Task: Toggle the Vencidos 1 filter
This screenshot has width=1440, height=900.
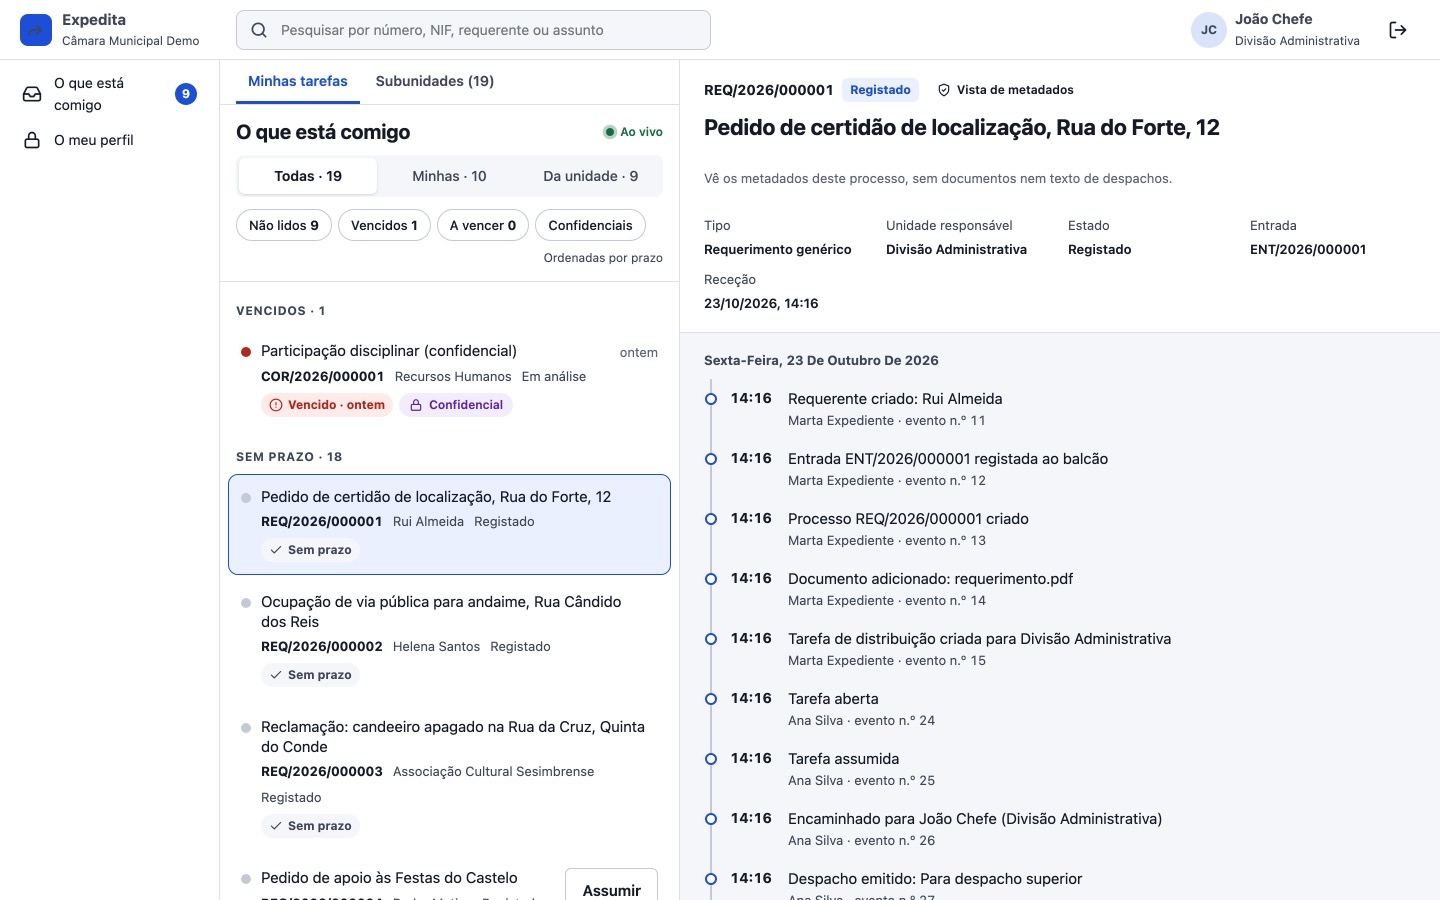Action: pos(384,225)
